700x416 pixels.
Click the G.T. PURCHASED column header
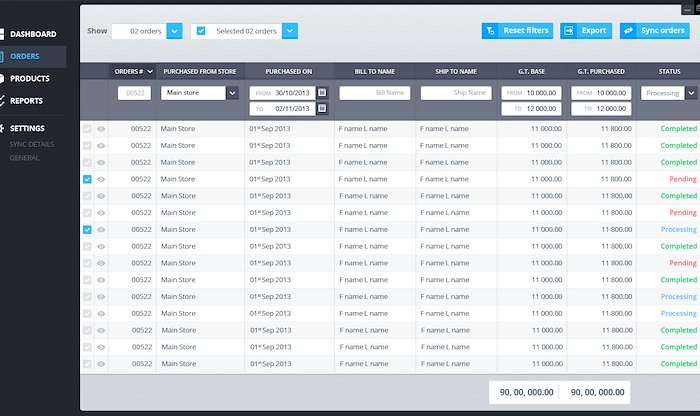tap(601, 71)
